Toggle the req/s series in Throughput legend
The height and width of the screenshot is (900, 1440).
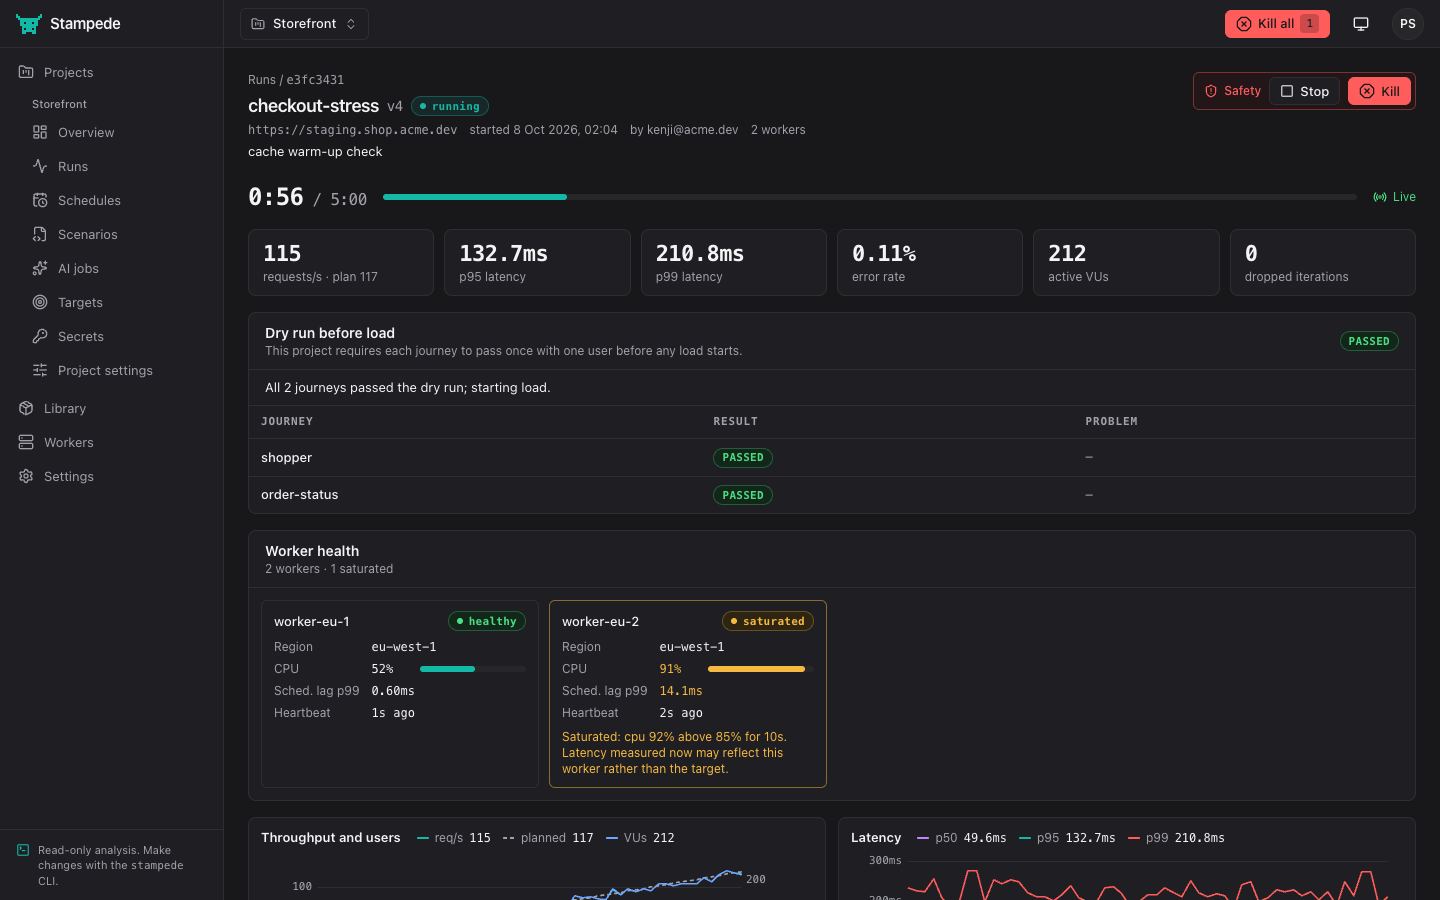click(x=454, y=838)
